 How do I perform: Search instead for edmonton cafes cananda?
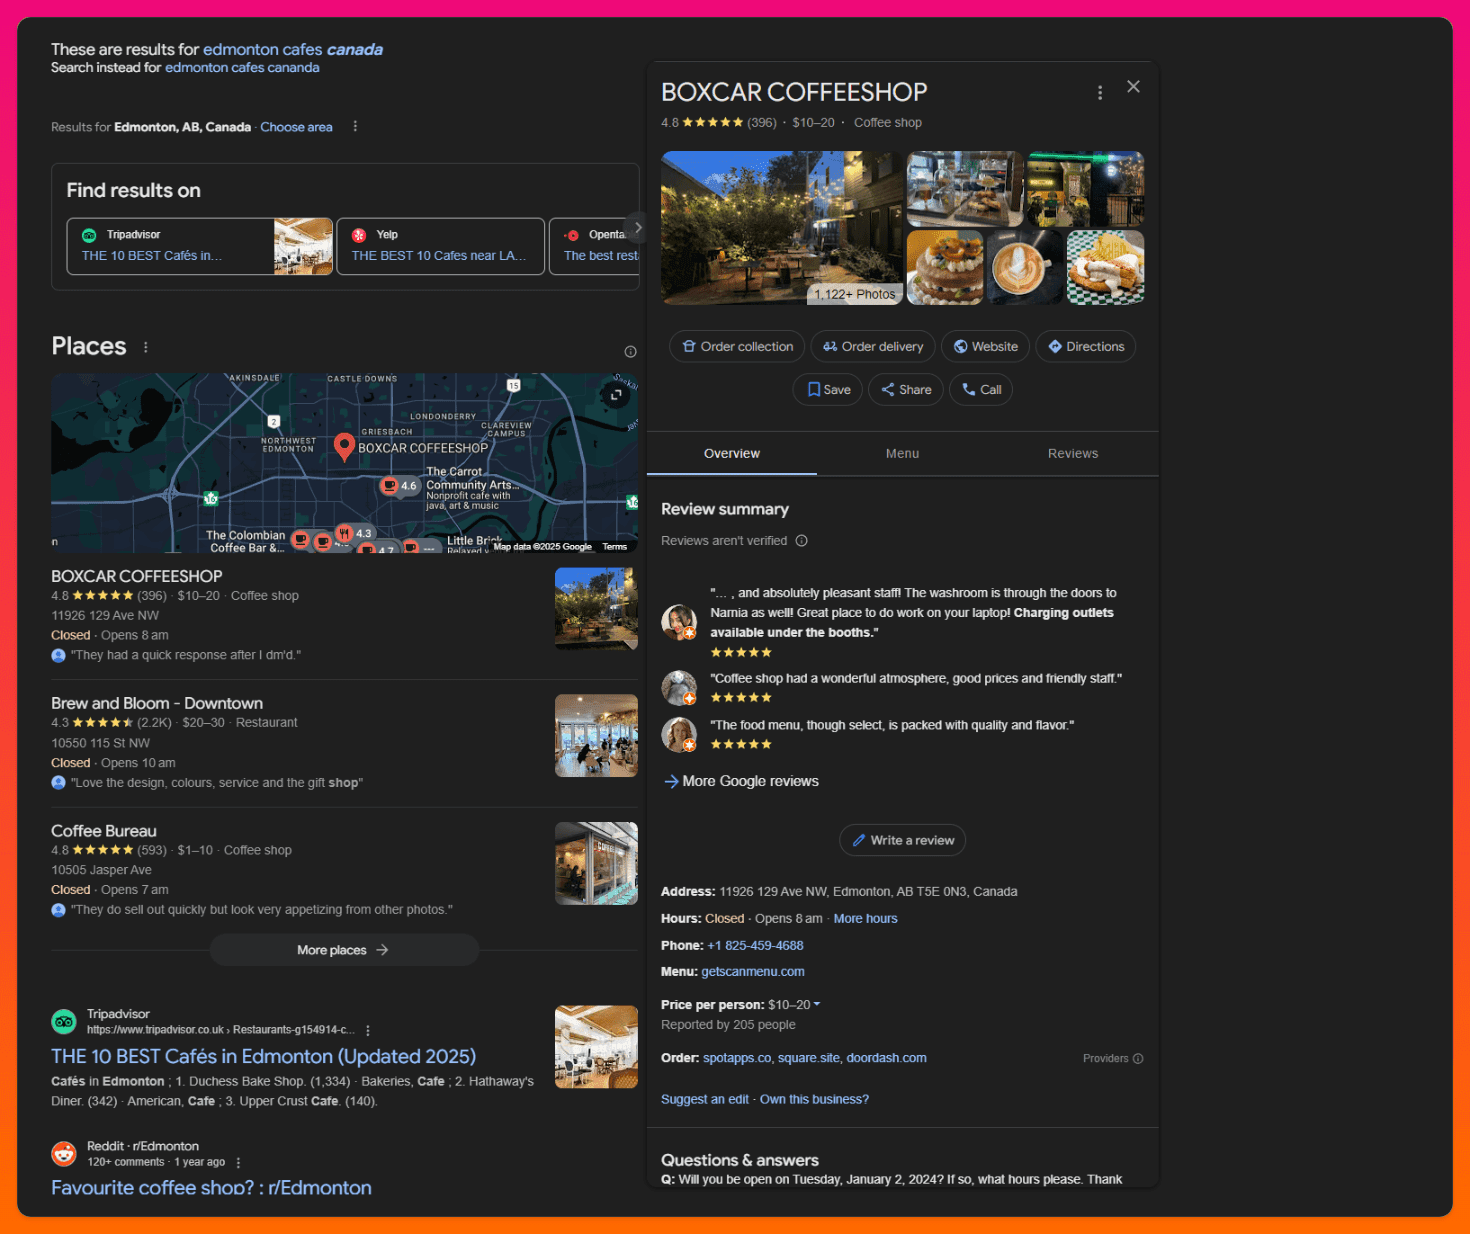point(242,68)
